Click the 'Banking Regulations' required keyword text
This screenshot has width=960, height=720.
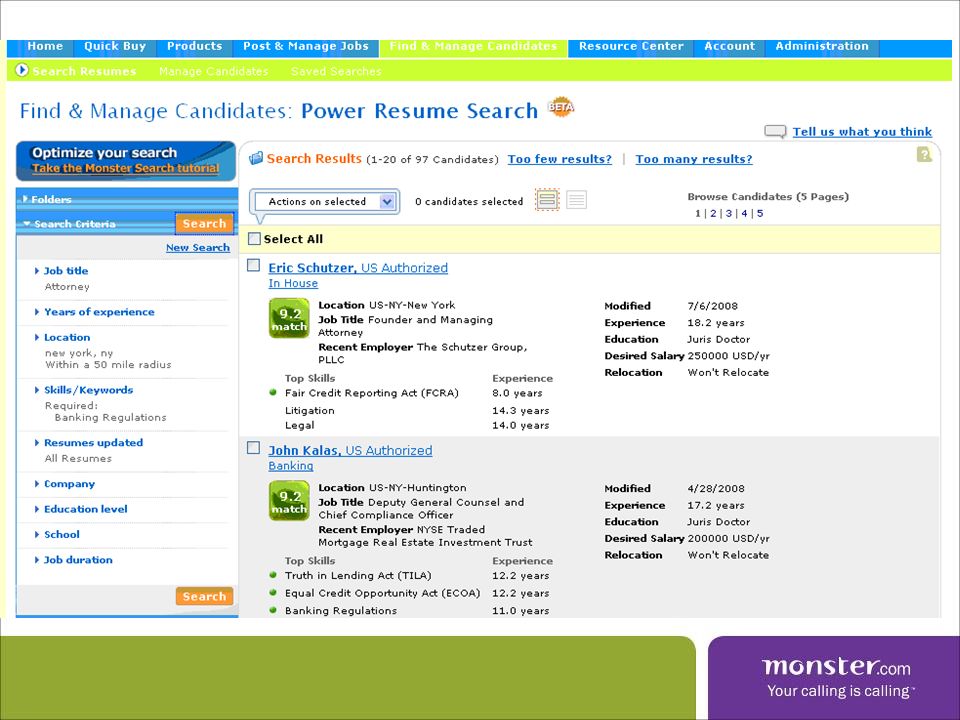[x=110, y=418]
